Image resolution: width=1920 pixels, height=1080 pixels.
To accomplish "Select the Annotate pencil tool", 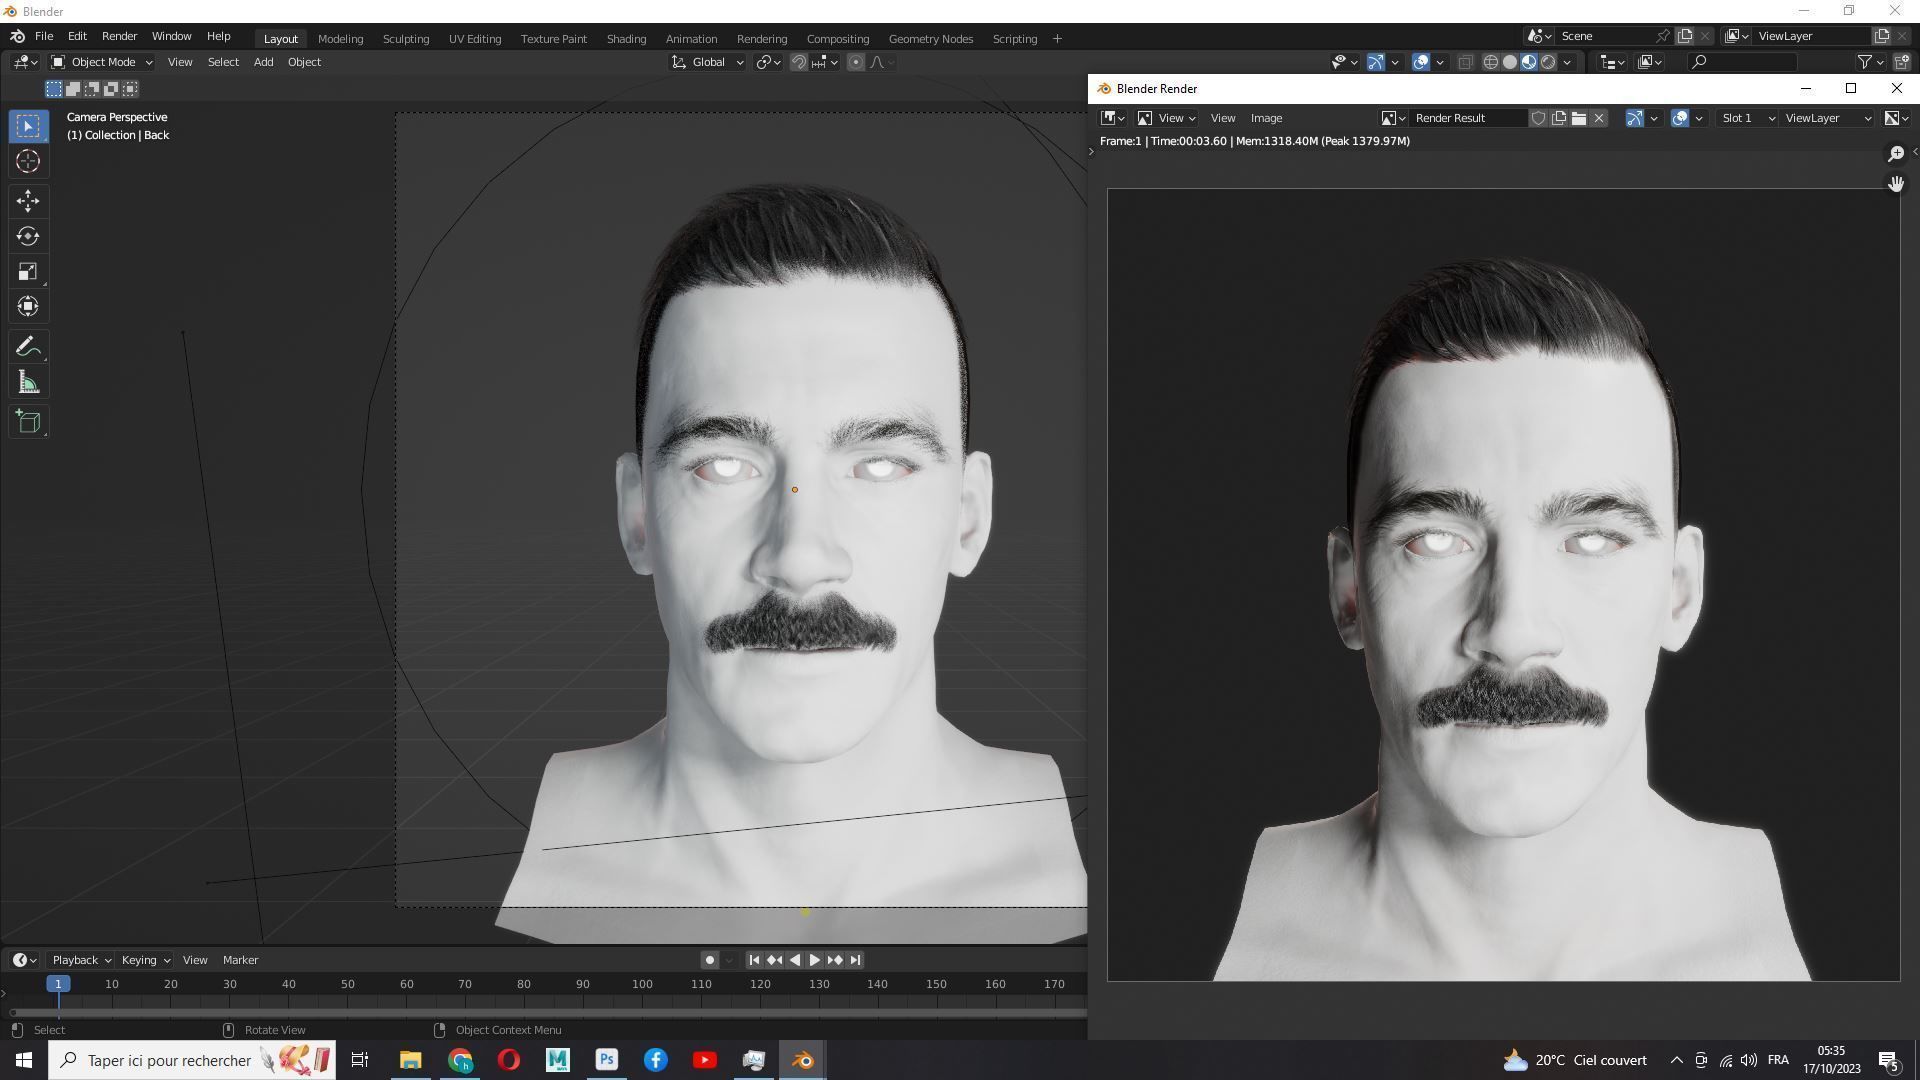I will pyautogui.click(x=28, y=347).
